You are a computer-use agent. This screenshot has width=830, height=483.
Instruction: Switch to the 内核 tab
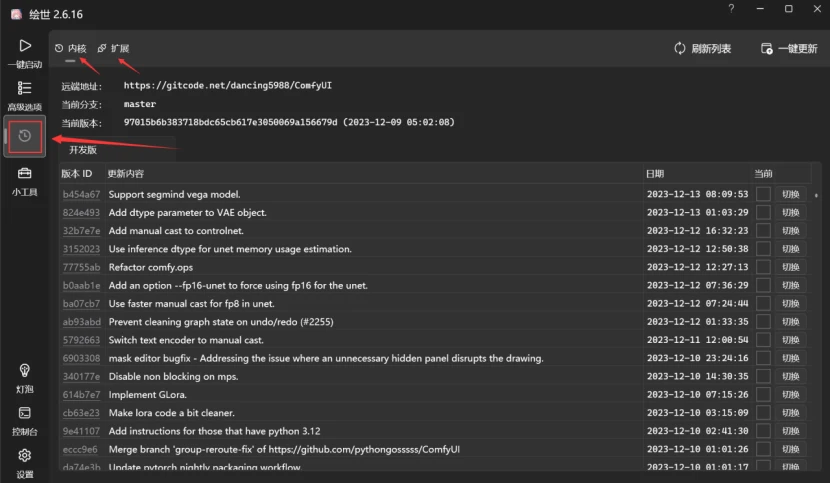tap(71, 48)
